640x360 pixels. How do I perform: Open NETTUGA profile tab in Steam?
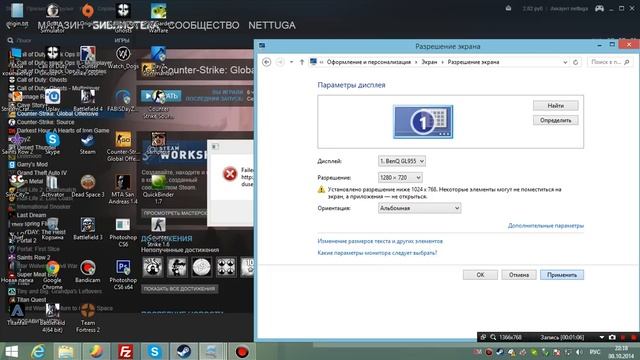[272, 25]
